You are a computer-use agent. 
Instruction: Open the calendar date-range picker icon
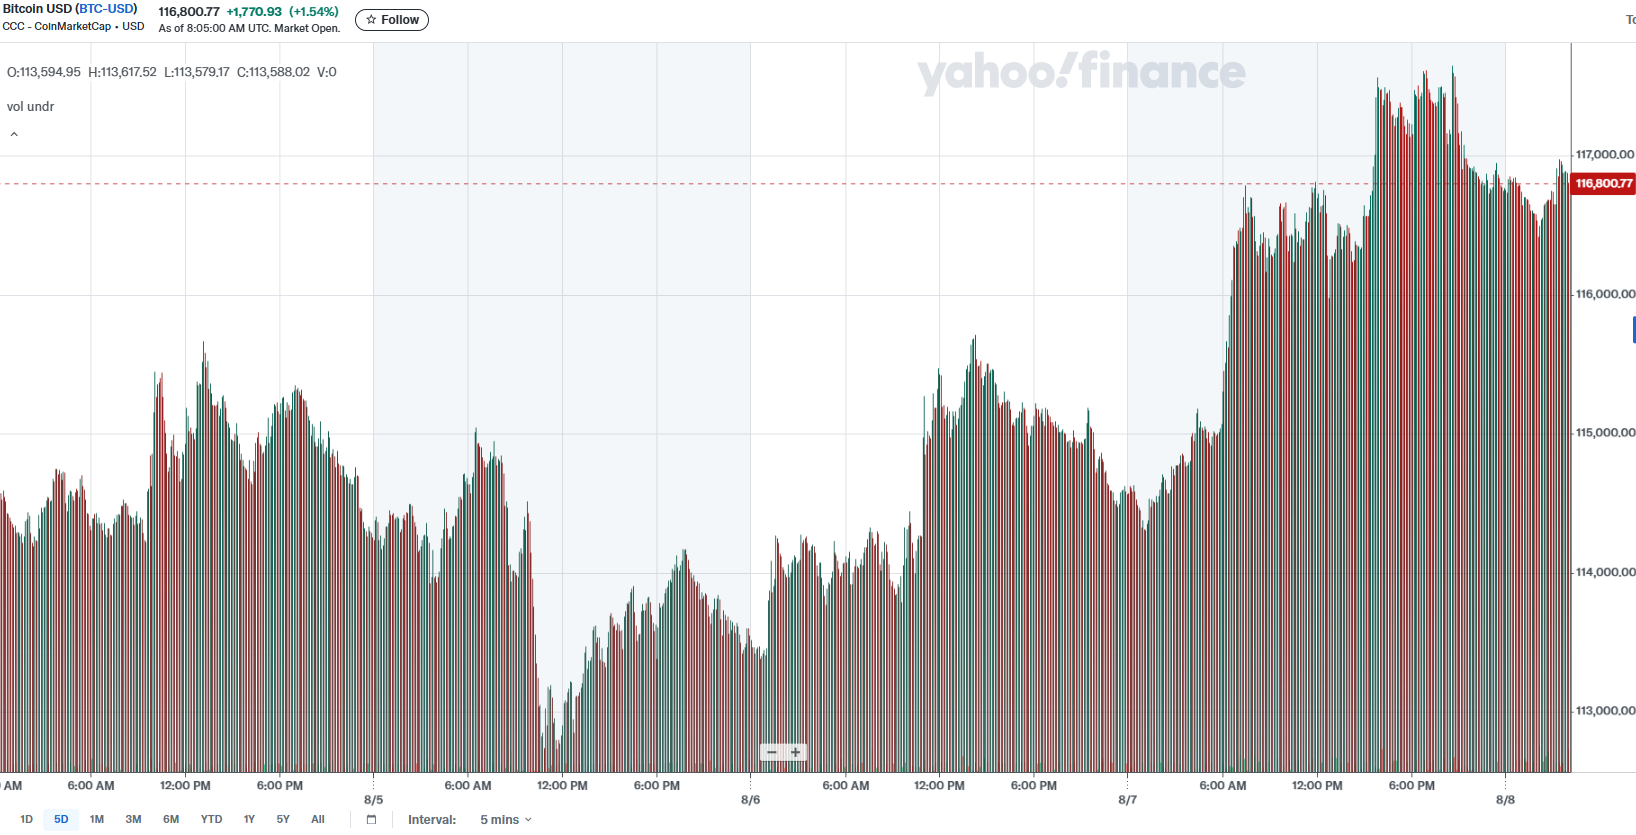coord(371,819)
